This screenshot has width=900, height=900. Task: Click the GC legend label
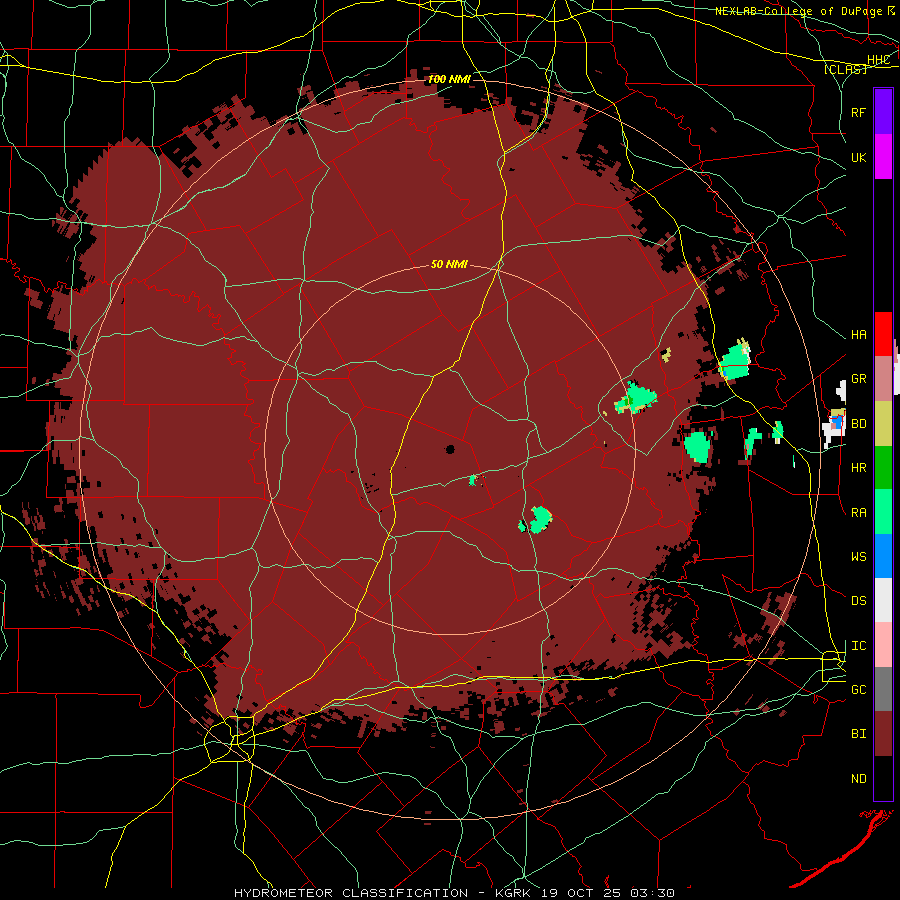(x=859, y=689)
